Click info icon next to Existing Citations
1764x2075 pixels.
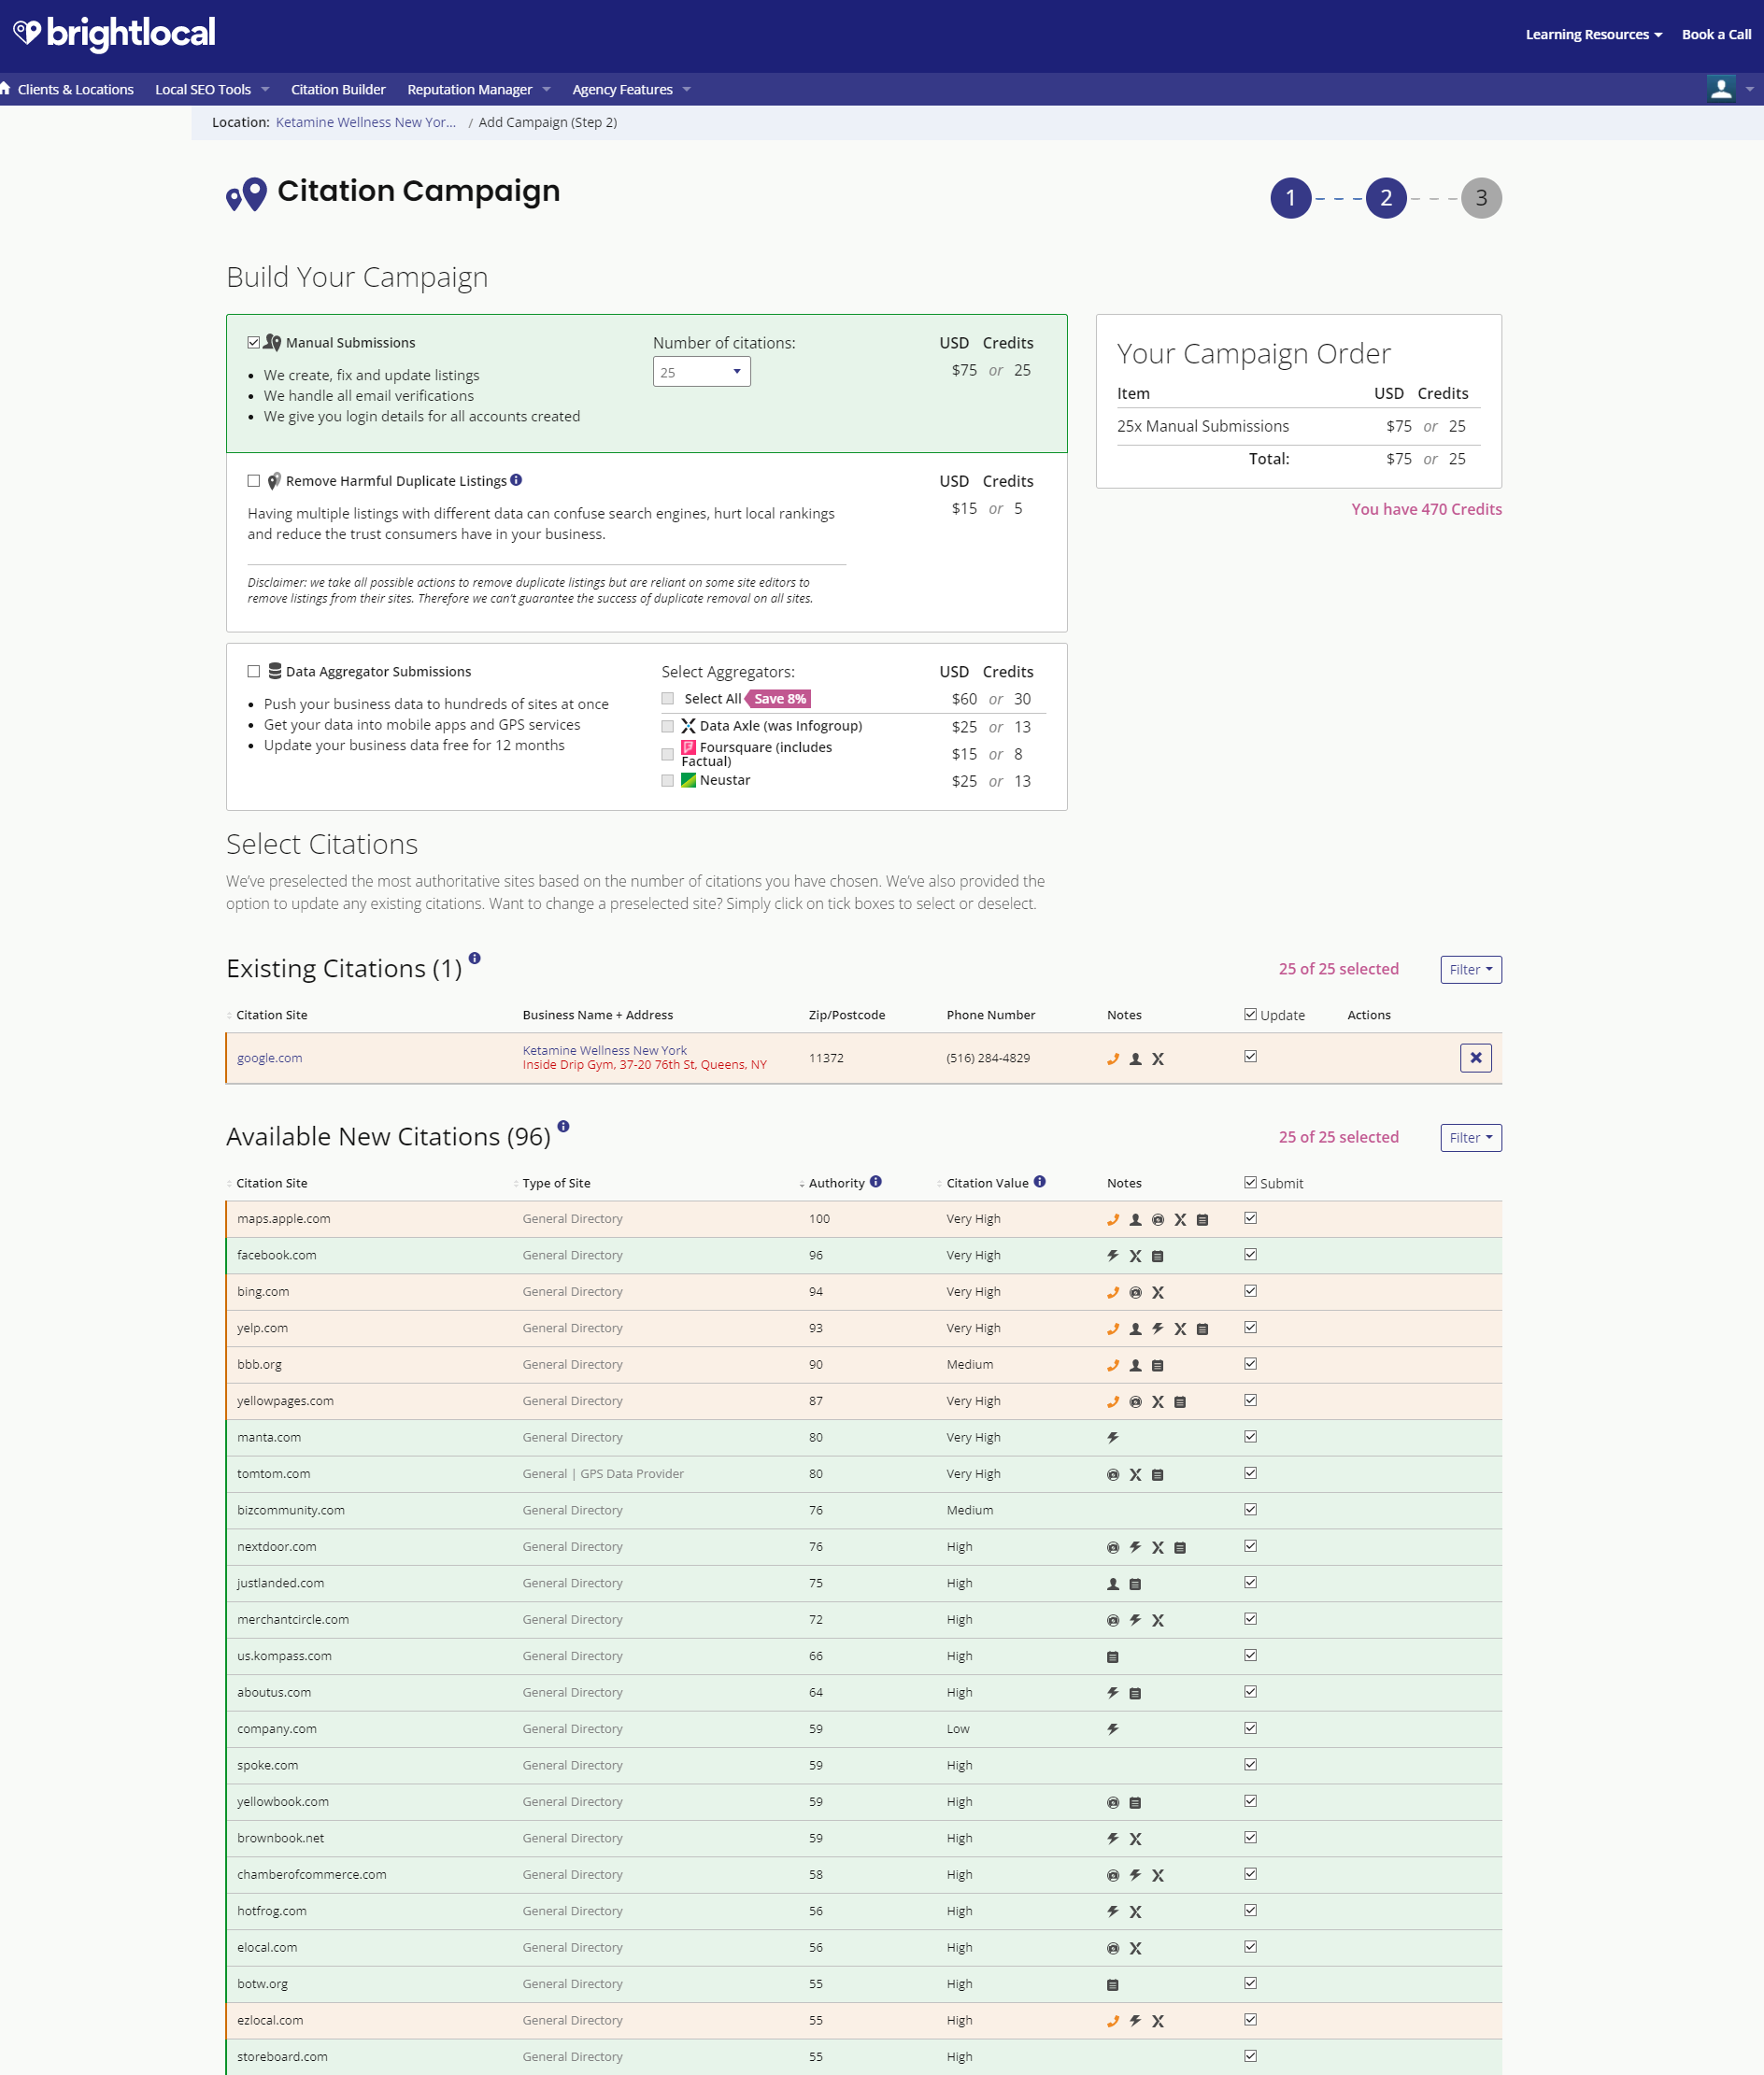[475, 958]
